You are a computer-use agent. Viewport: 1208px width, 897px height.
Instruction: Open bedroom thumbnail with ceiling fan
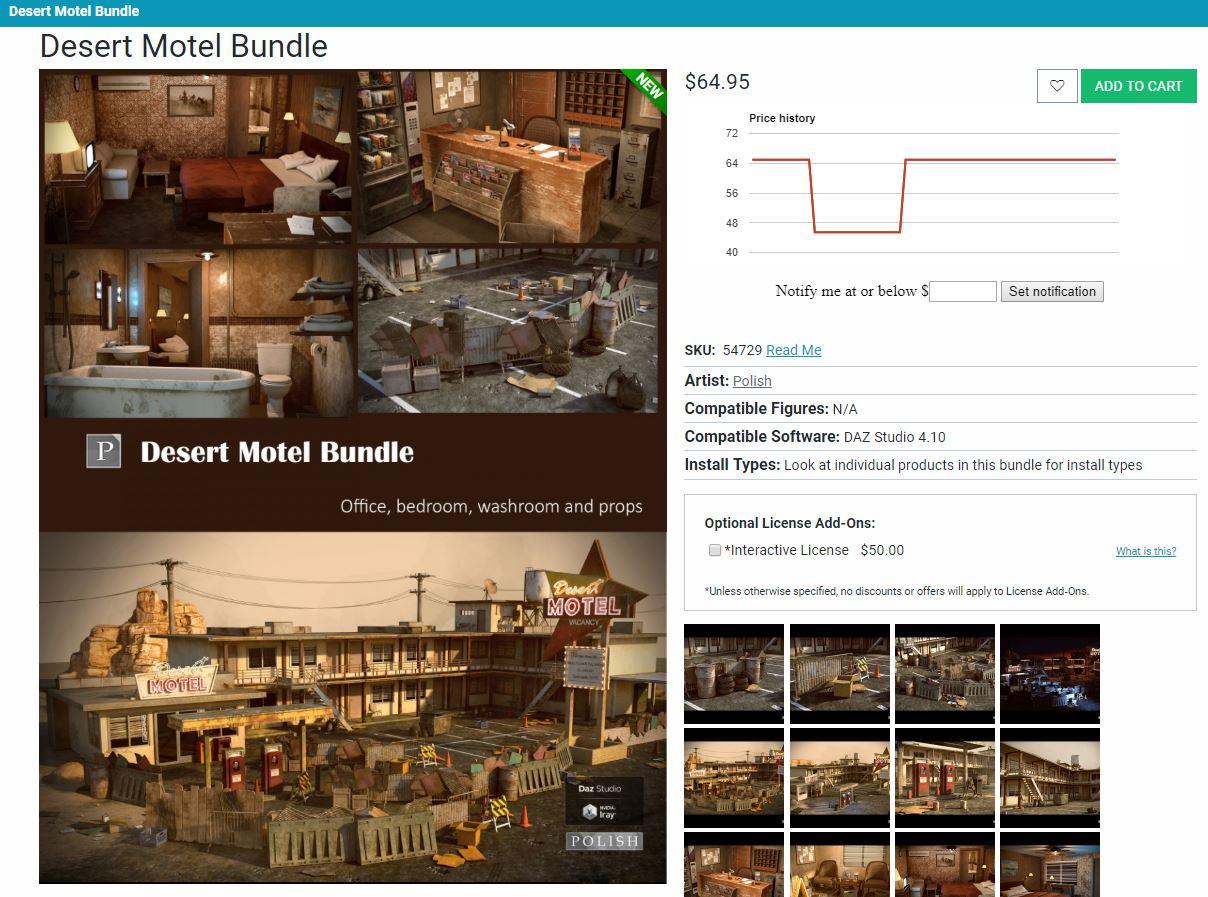(x=1050, y=864)
